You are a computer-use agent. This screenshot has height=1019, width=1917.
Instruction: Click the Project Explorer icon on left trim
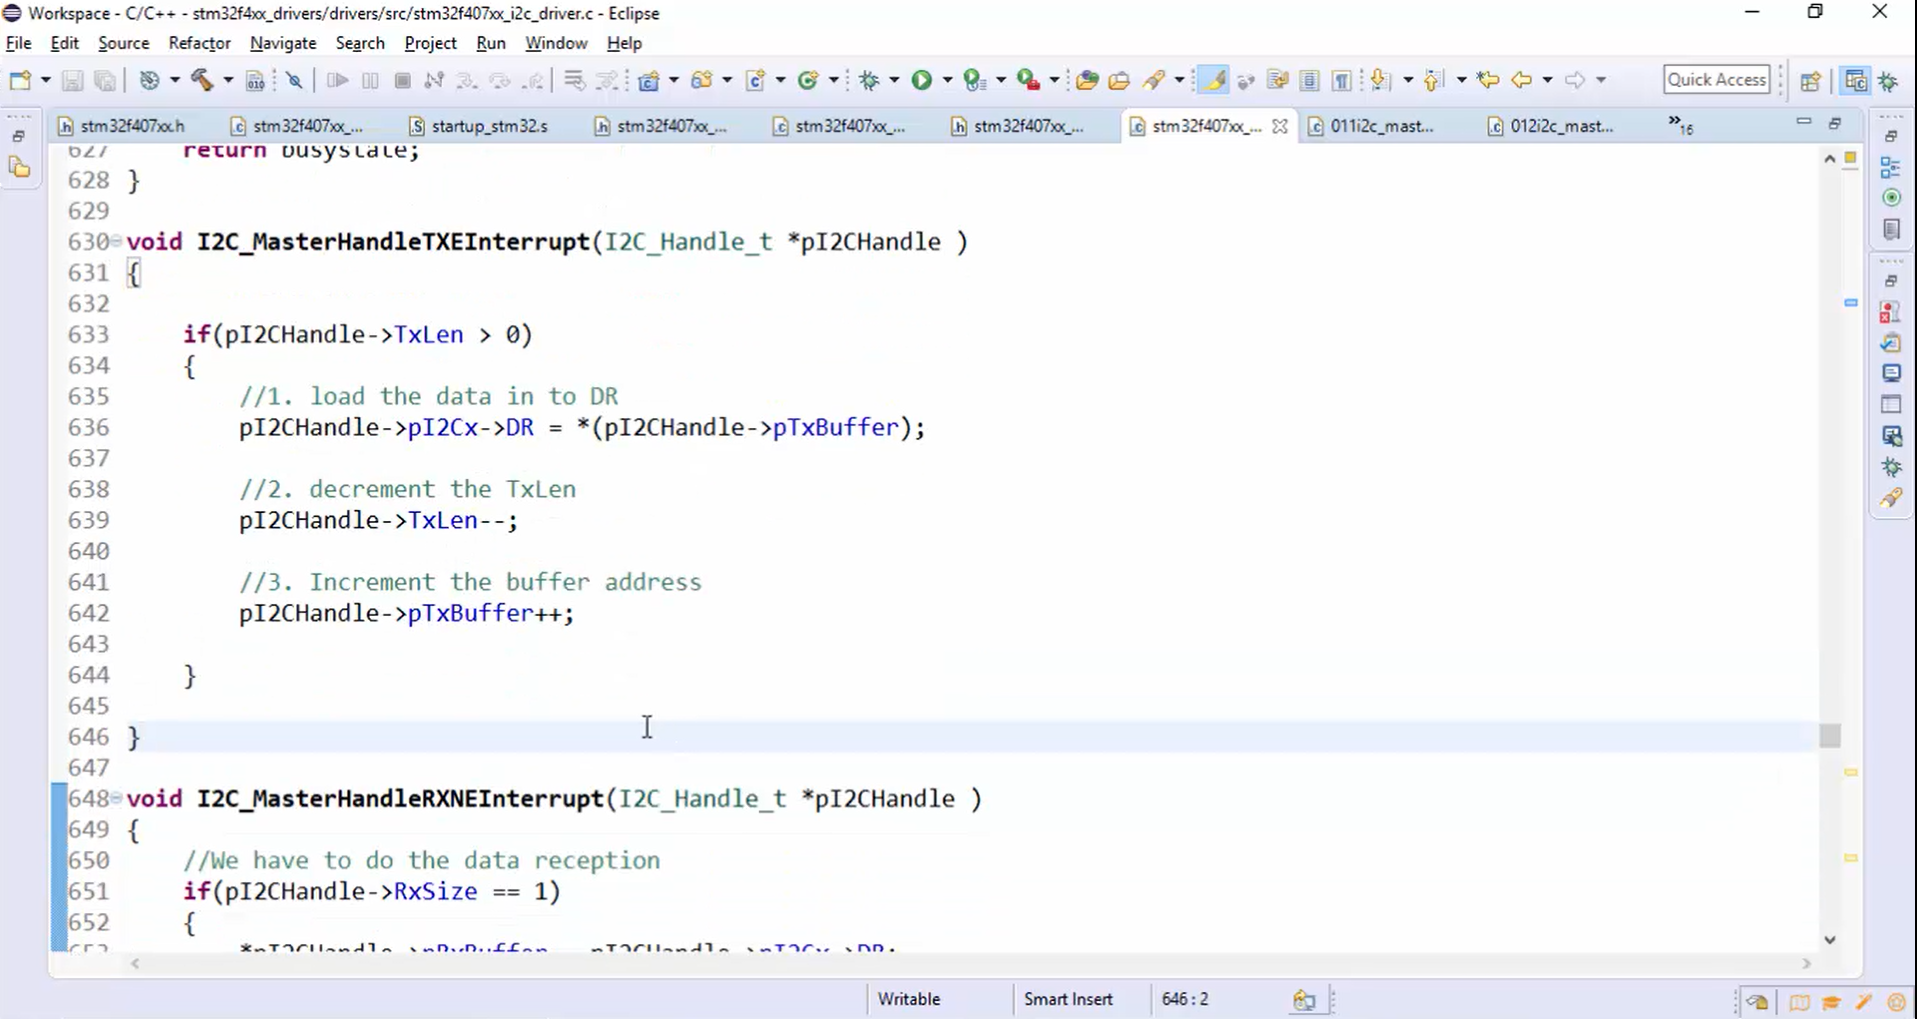(19, 168)
